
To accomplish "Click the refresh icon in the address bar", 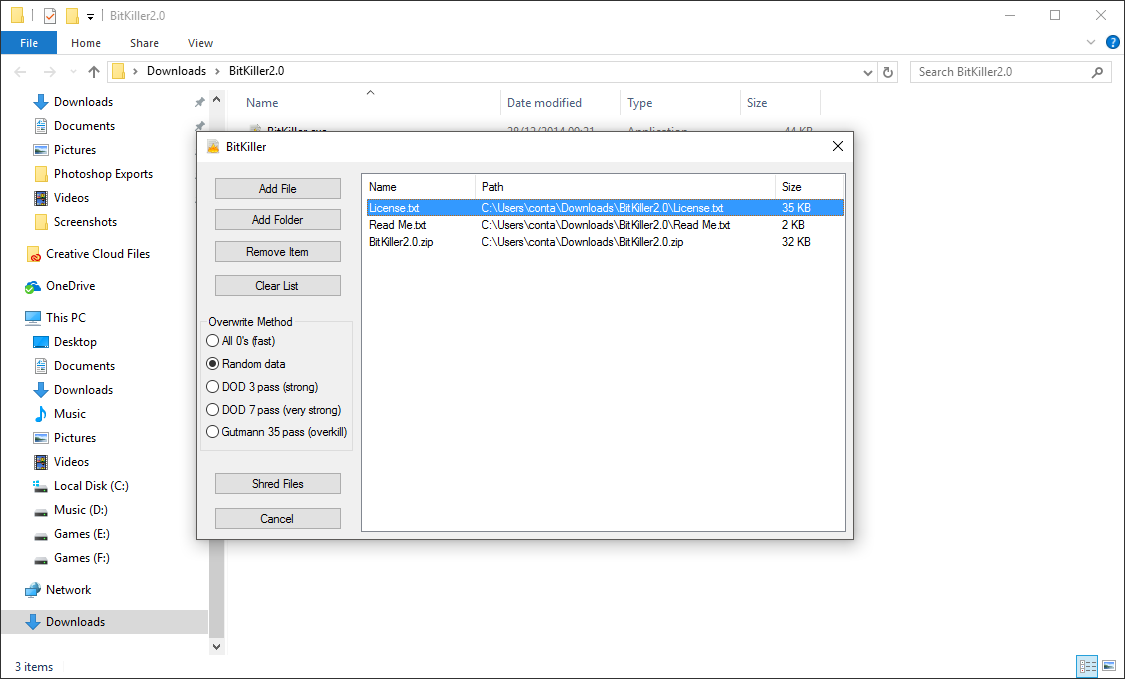I will pyautogui.click(x=888, y=71).
